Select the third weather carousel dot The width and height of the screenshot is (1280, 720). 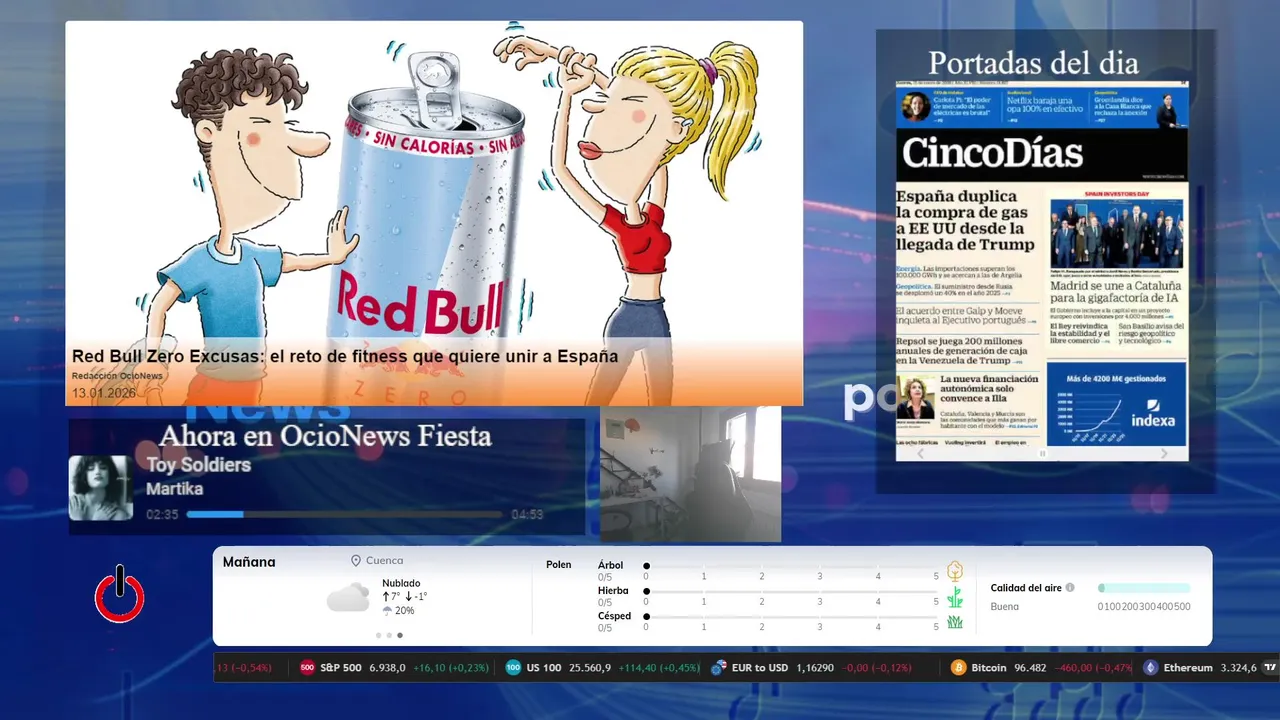pos(400,635)
